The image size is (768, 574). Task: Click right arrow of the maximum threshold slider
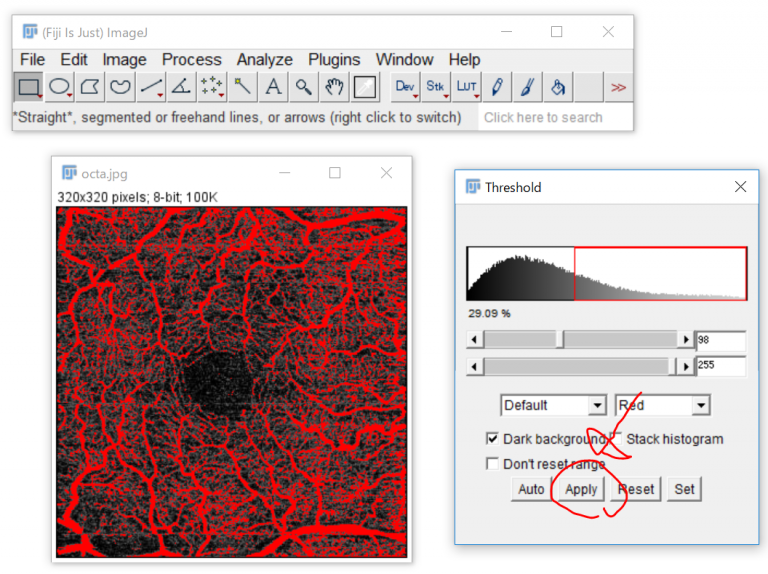686,366
